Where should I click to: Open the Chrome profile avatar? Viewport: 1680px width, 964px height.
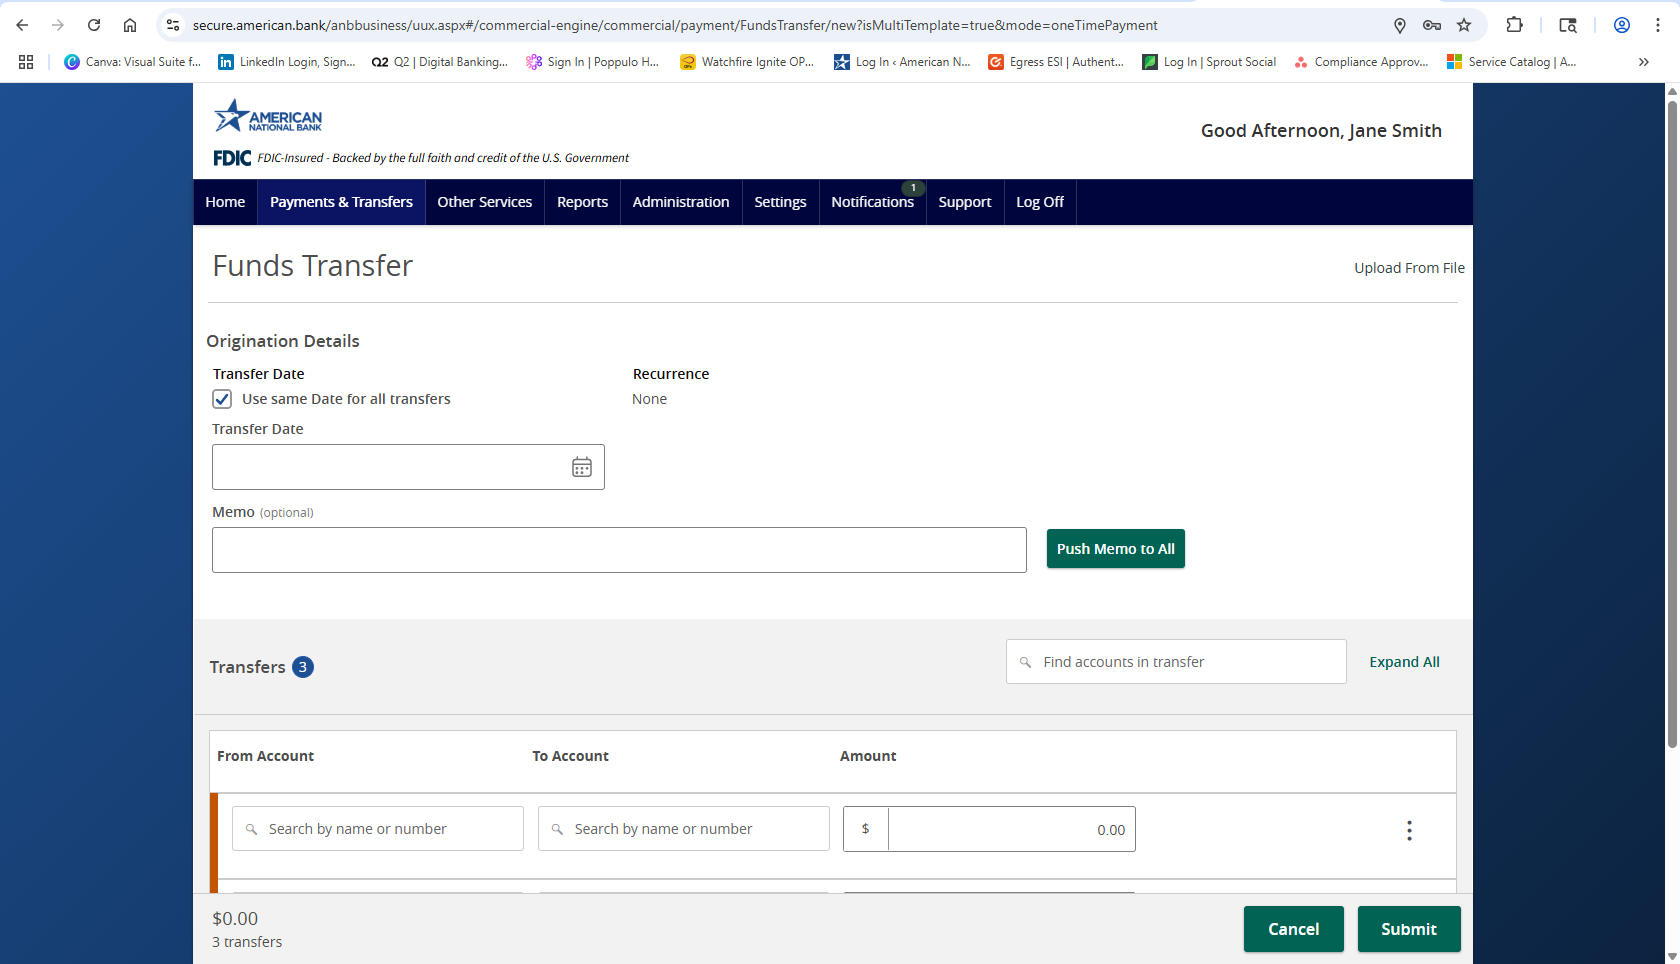(1622, 25)
